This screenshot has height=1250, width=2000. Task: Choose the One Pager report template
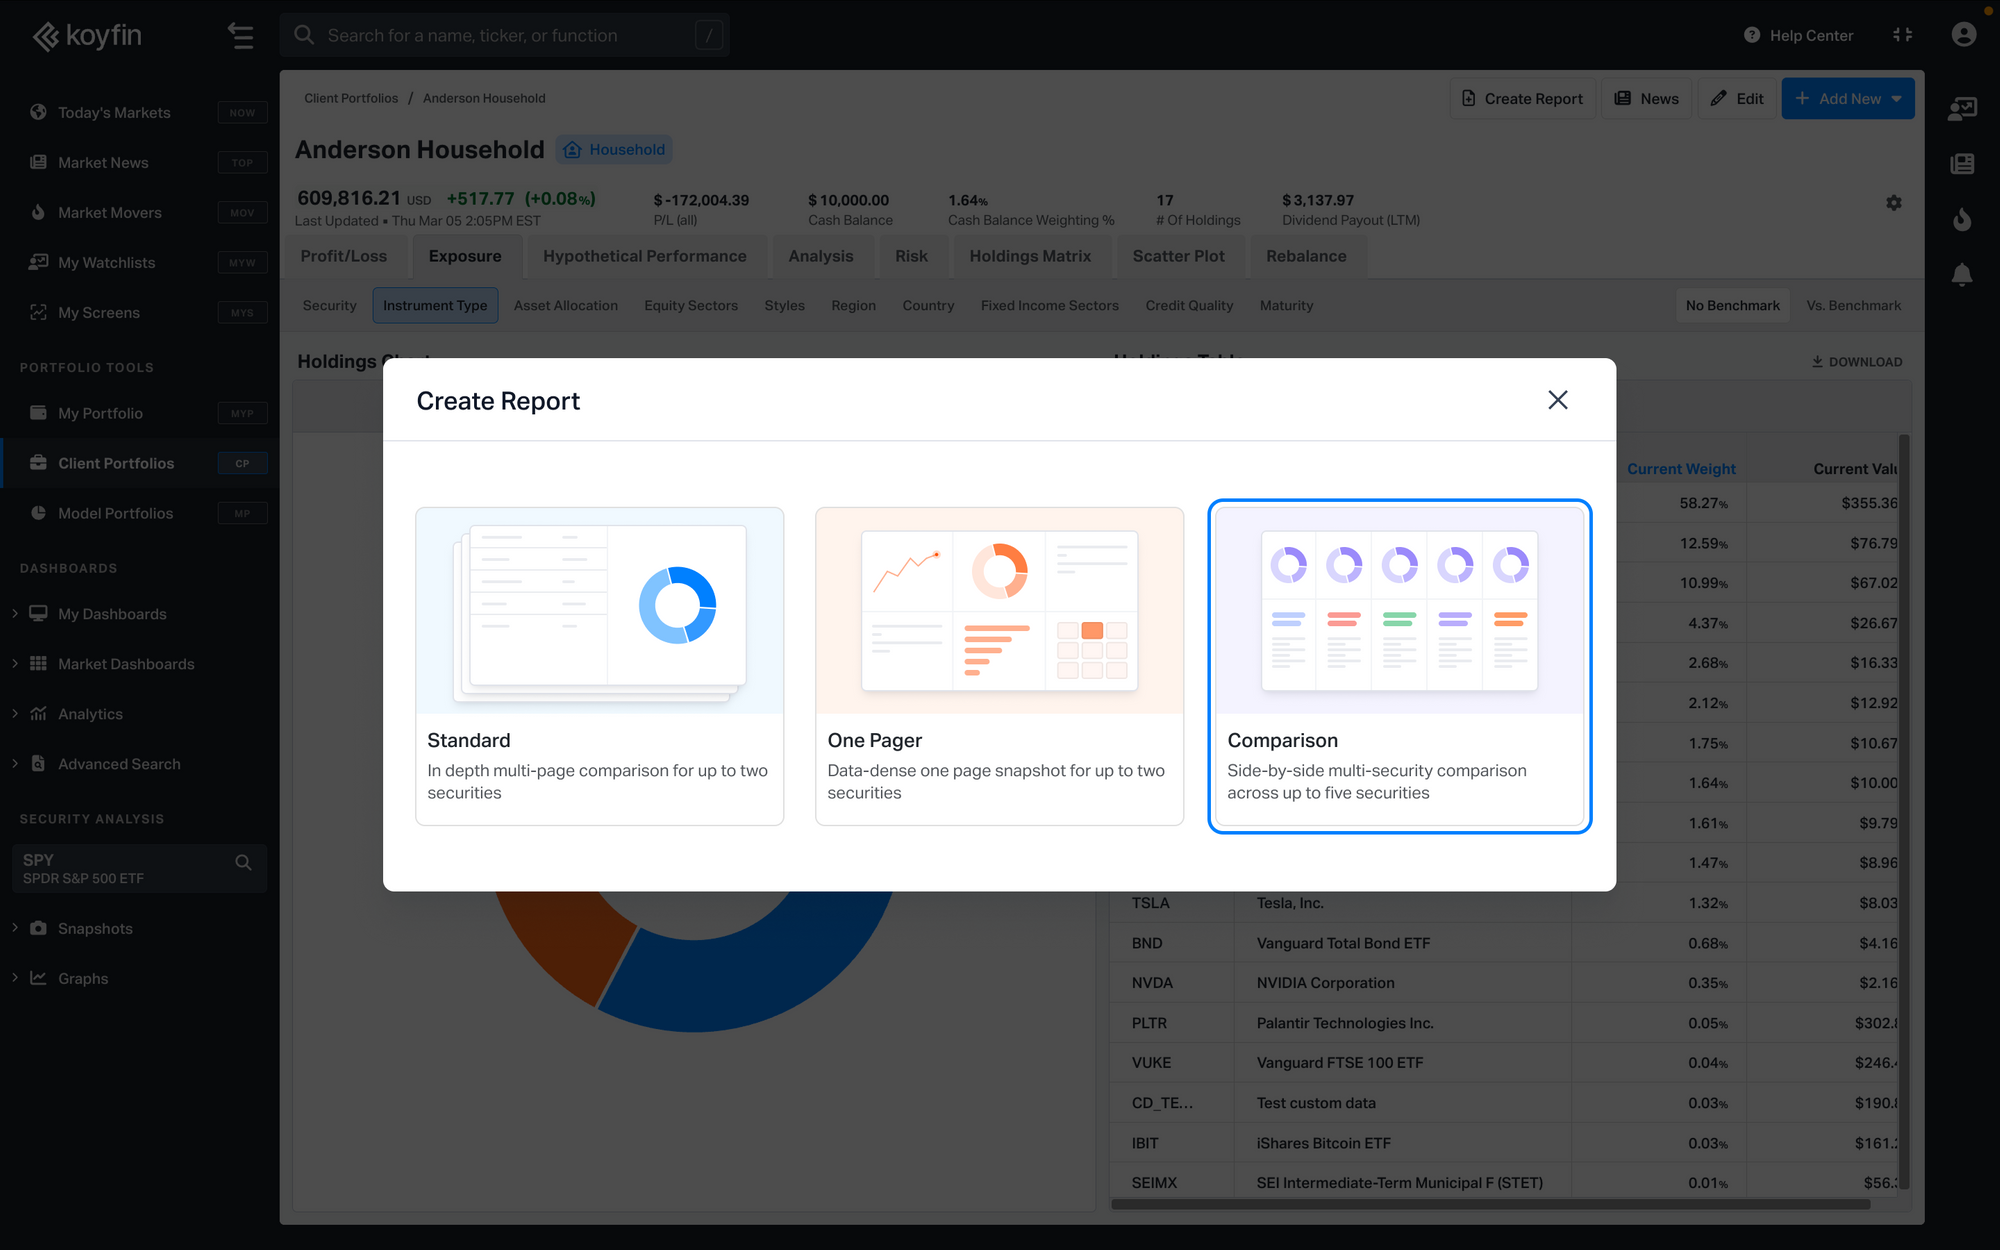999,666
